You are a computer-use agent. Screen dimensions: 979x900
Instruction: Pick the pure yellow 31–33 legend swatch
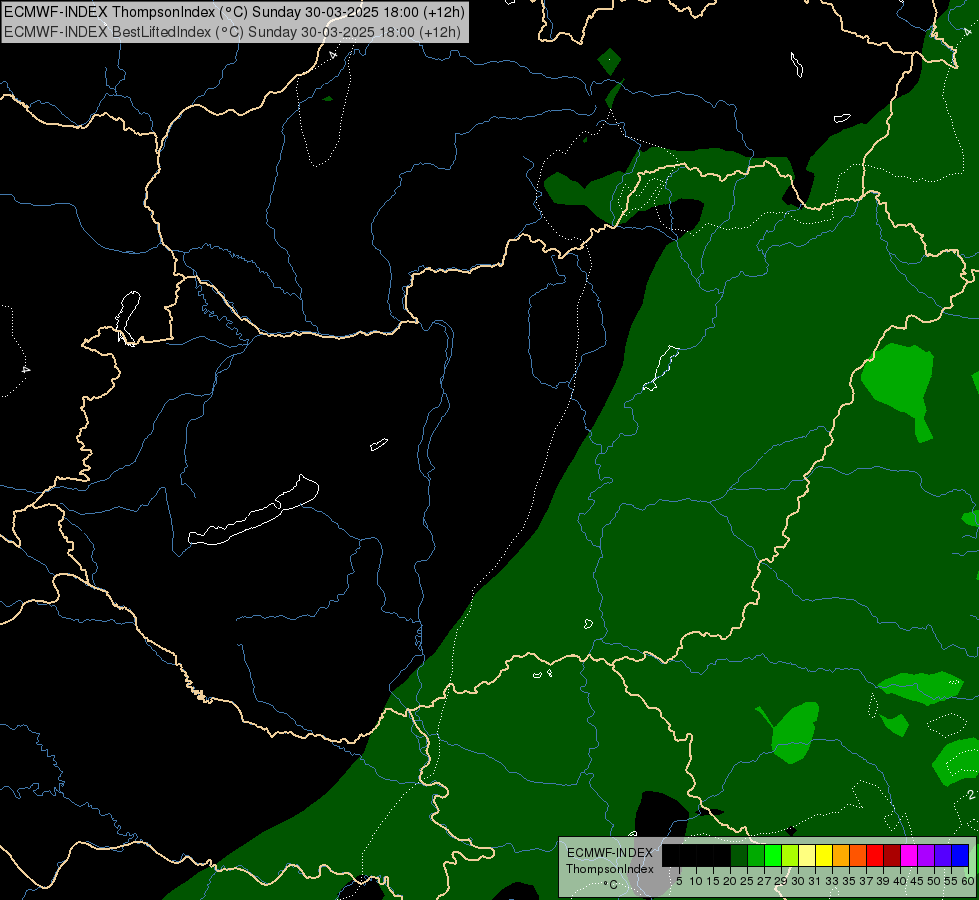pyautogui.click(x=824, y=855)
